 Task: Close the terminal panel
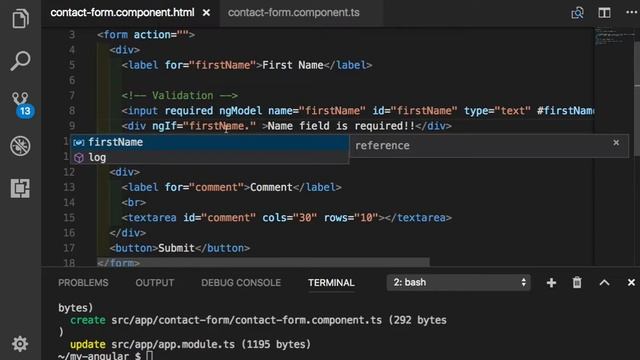coord(631,282)
